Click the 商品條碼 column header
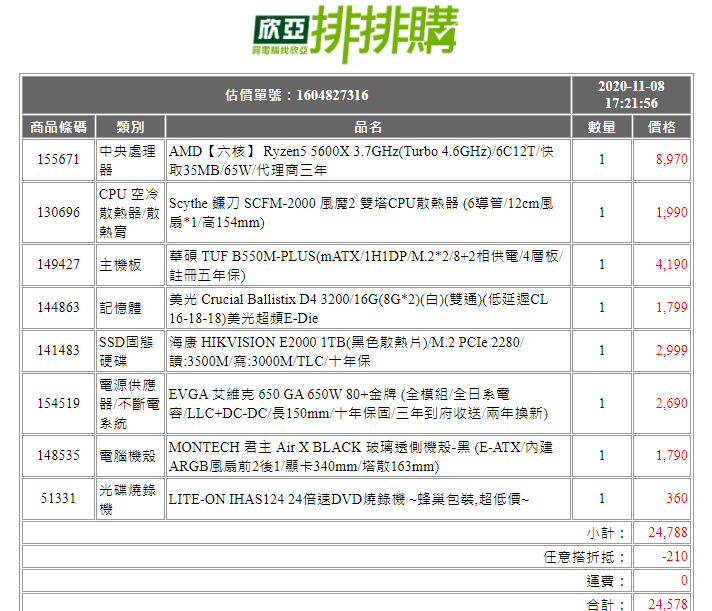This screenshot has width=712, height=611. pos(59,127)
